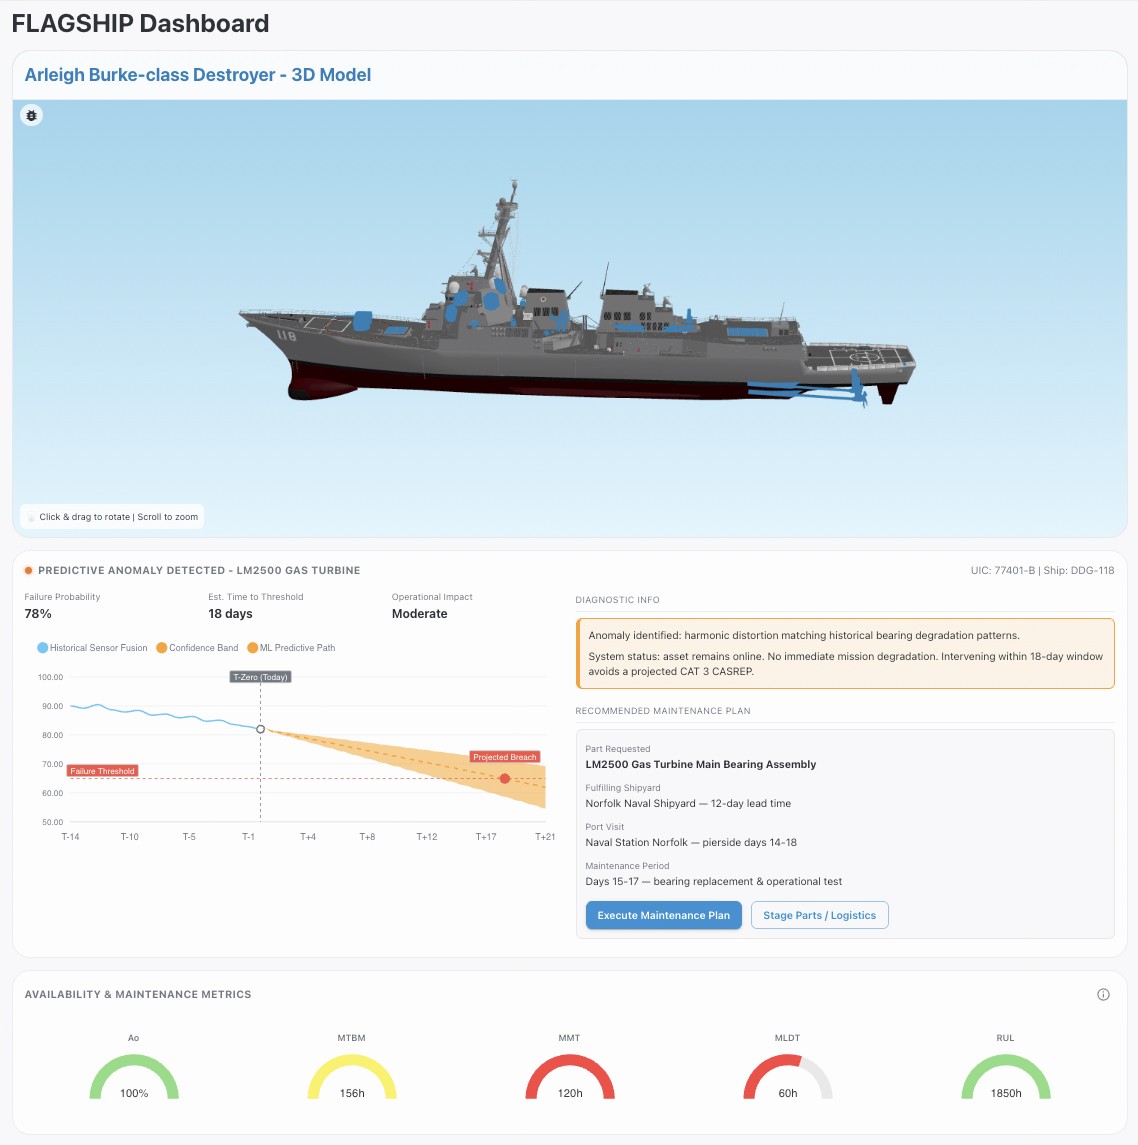This screenshot has width=1138, height=1145.
Task: Select the Projected Breach red marker point
Action: 505,778
